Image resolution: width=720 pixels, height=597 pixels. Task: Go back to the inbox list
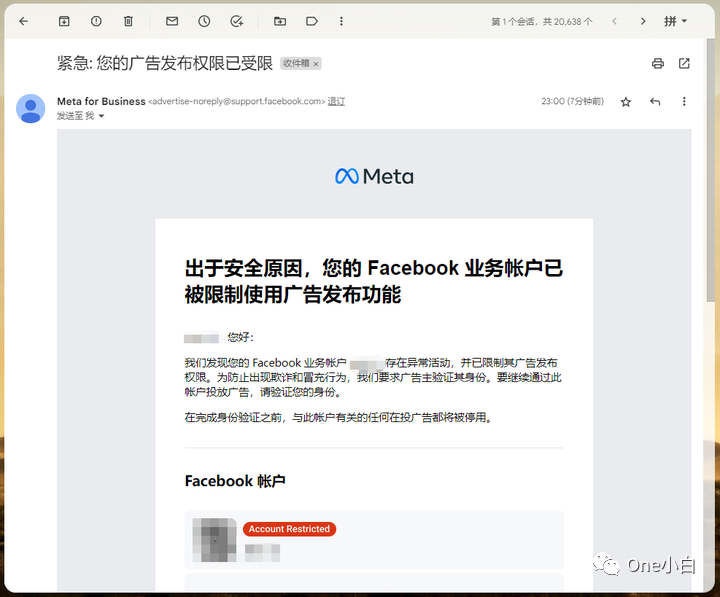coord(23,21)
